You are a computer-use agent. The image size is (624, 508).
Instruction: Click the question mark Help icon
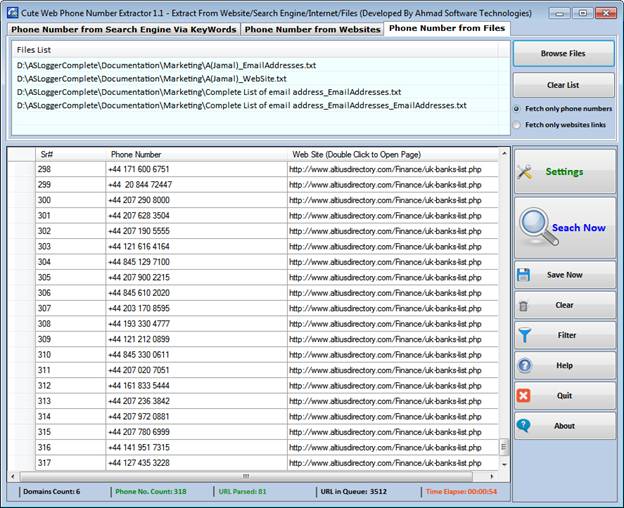(524, 366)
